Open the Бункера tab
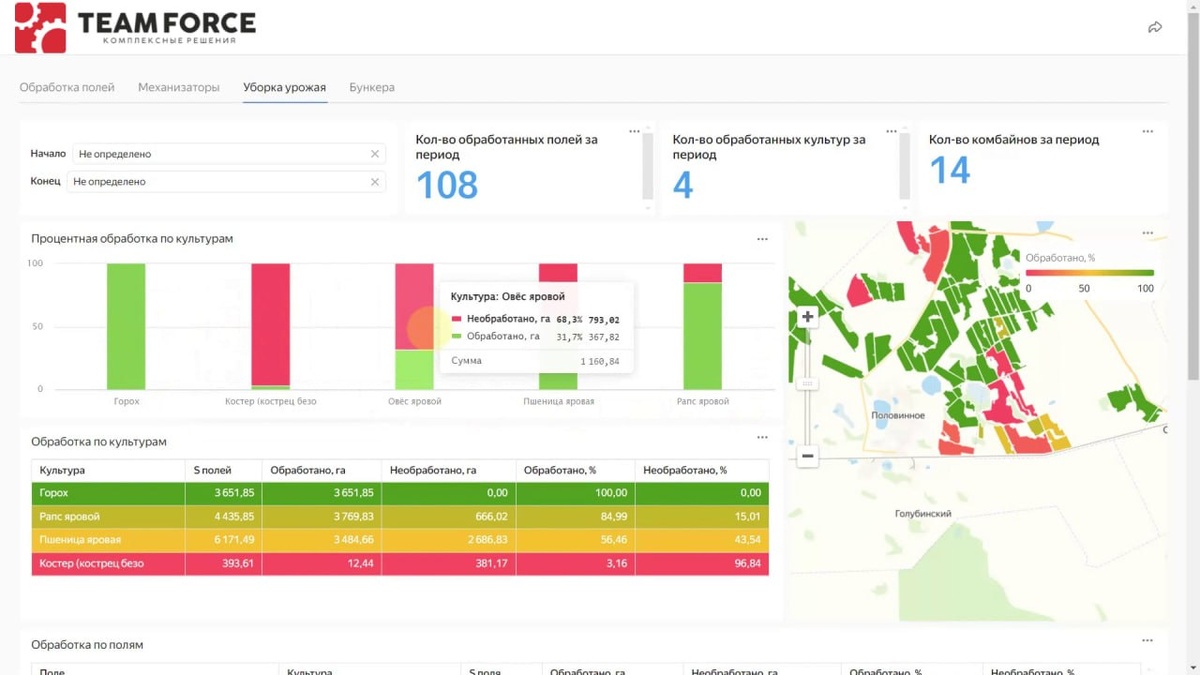Viewport: 1200px width, 675px height. (372, 87)
